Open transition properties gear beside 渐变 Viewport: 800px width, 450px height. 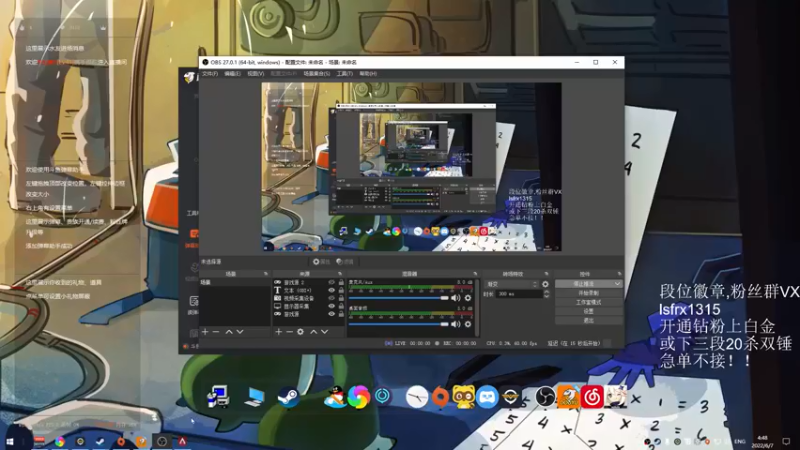545,284
